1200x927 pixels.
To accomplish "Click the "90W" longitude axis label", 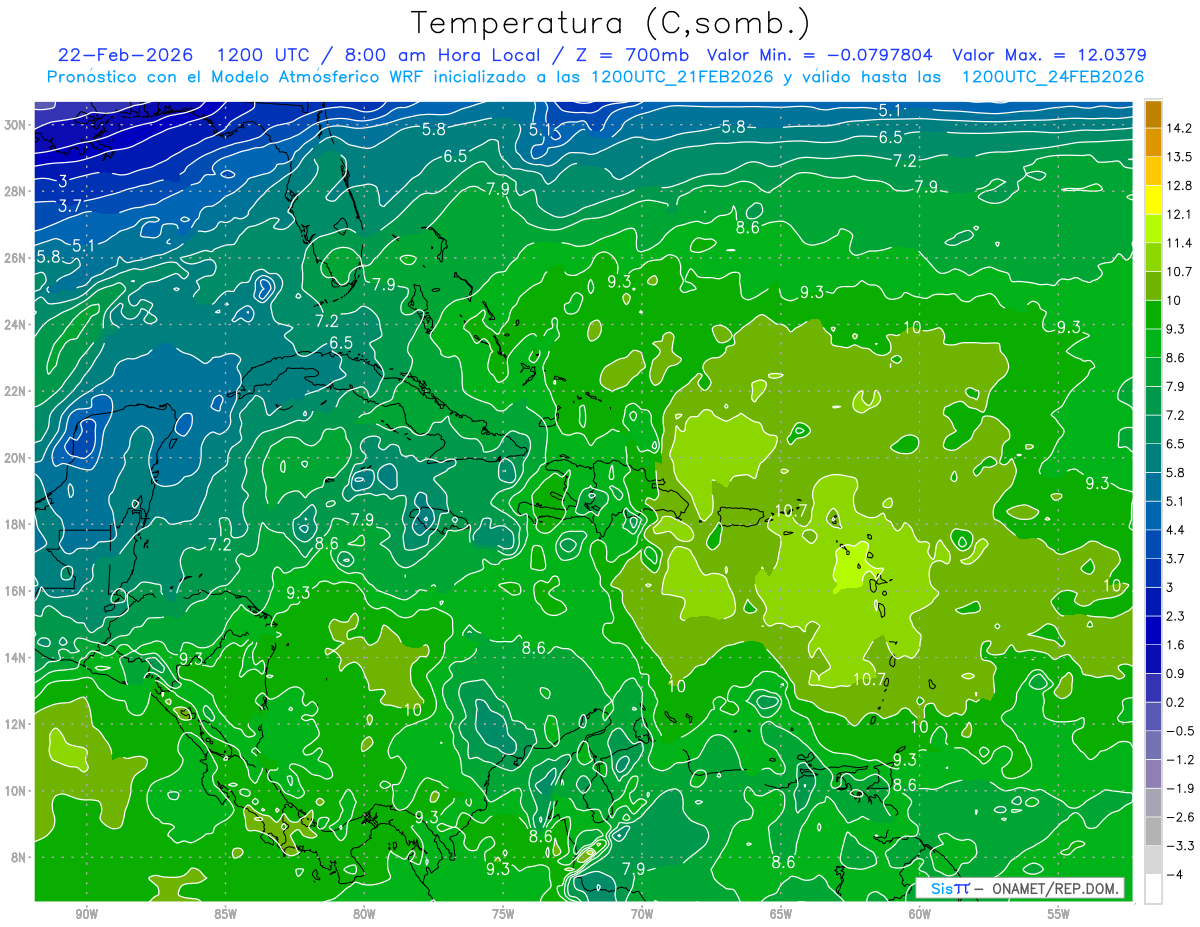I will (86, 913).
